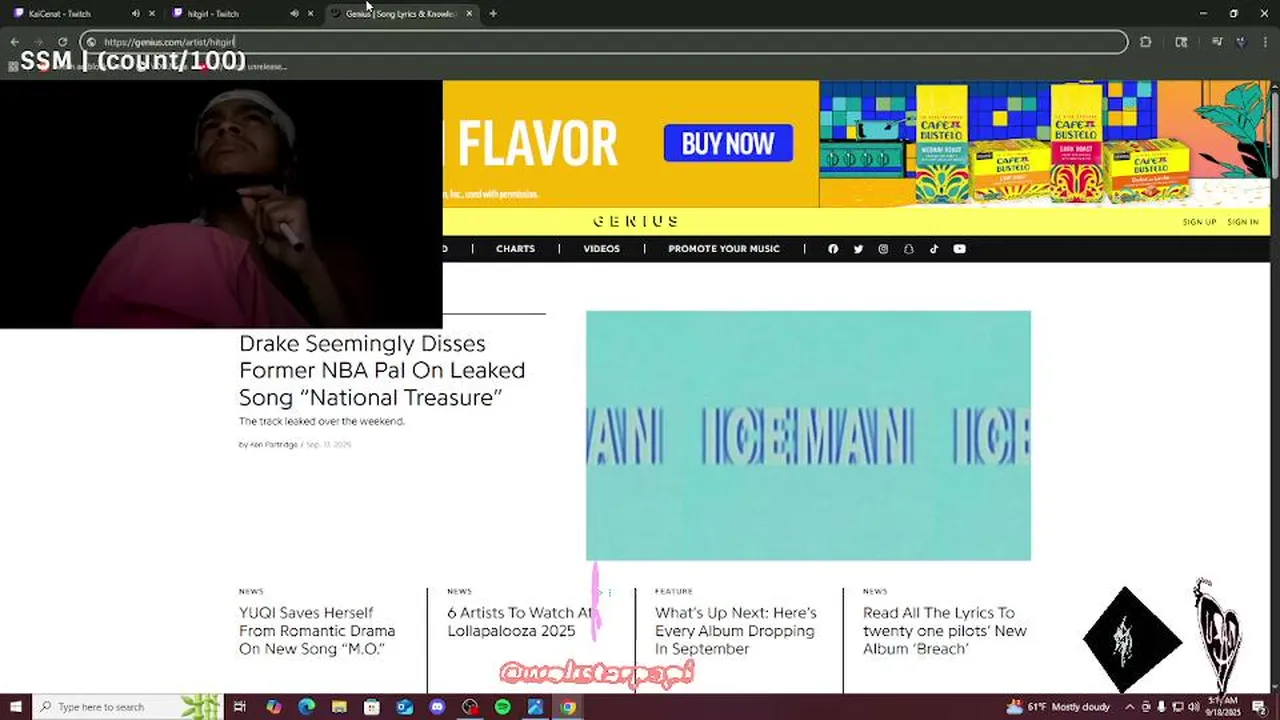1280x720 pixels.
Task: Click the Sign In link
Action: click(x=1243, y=222)
